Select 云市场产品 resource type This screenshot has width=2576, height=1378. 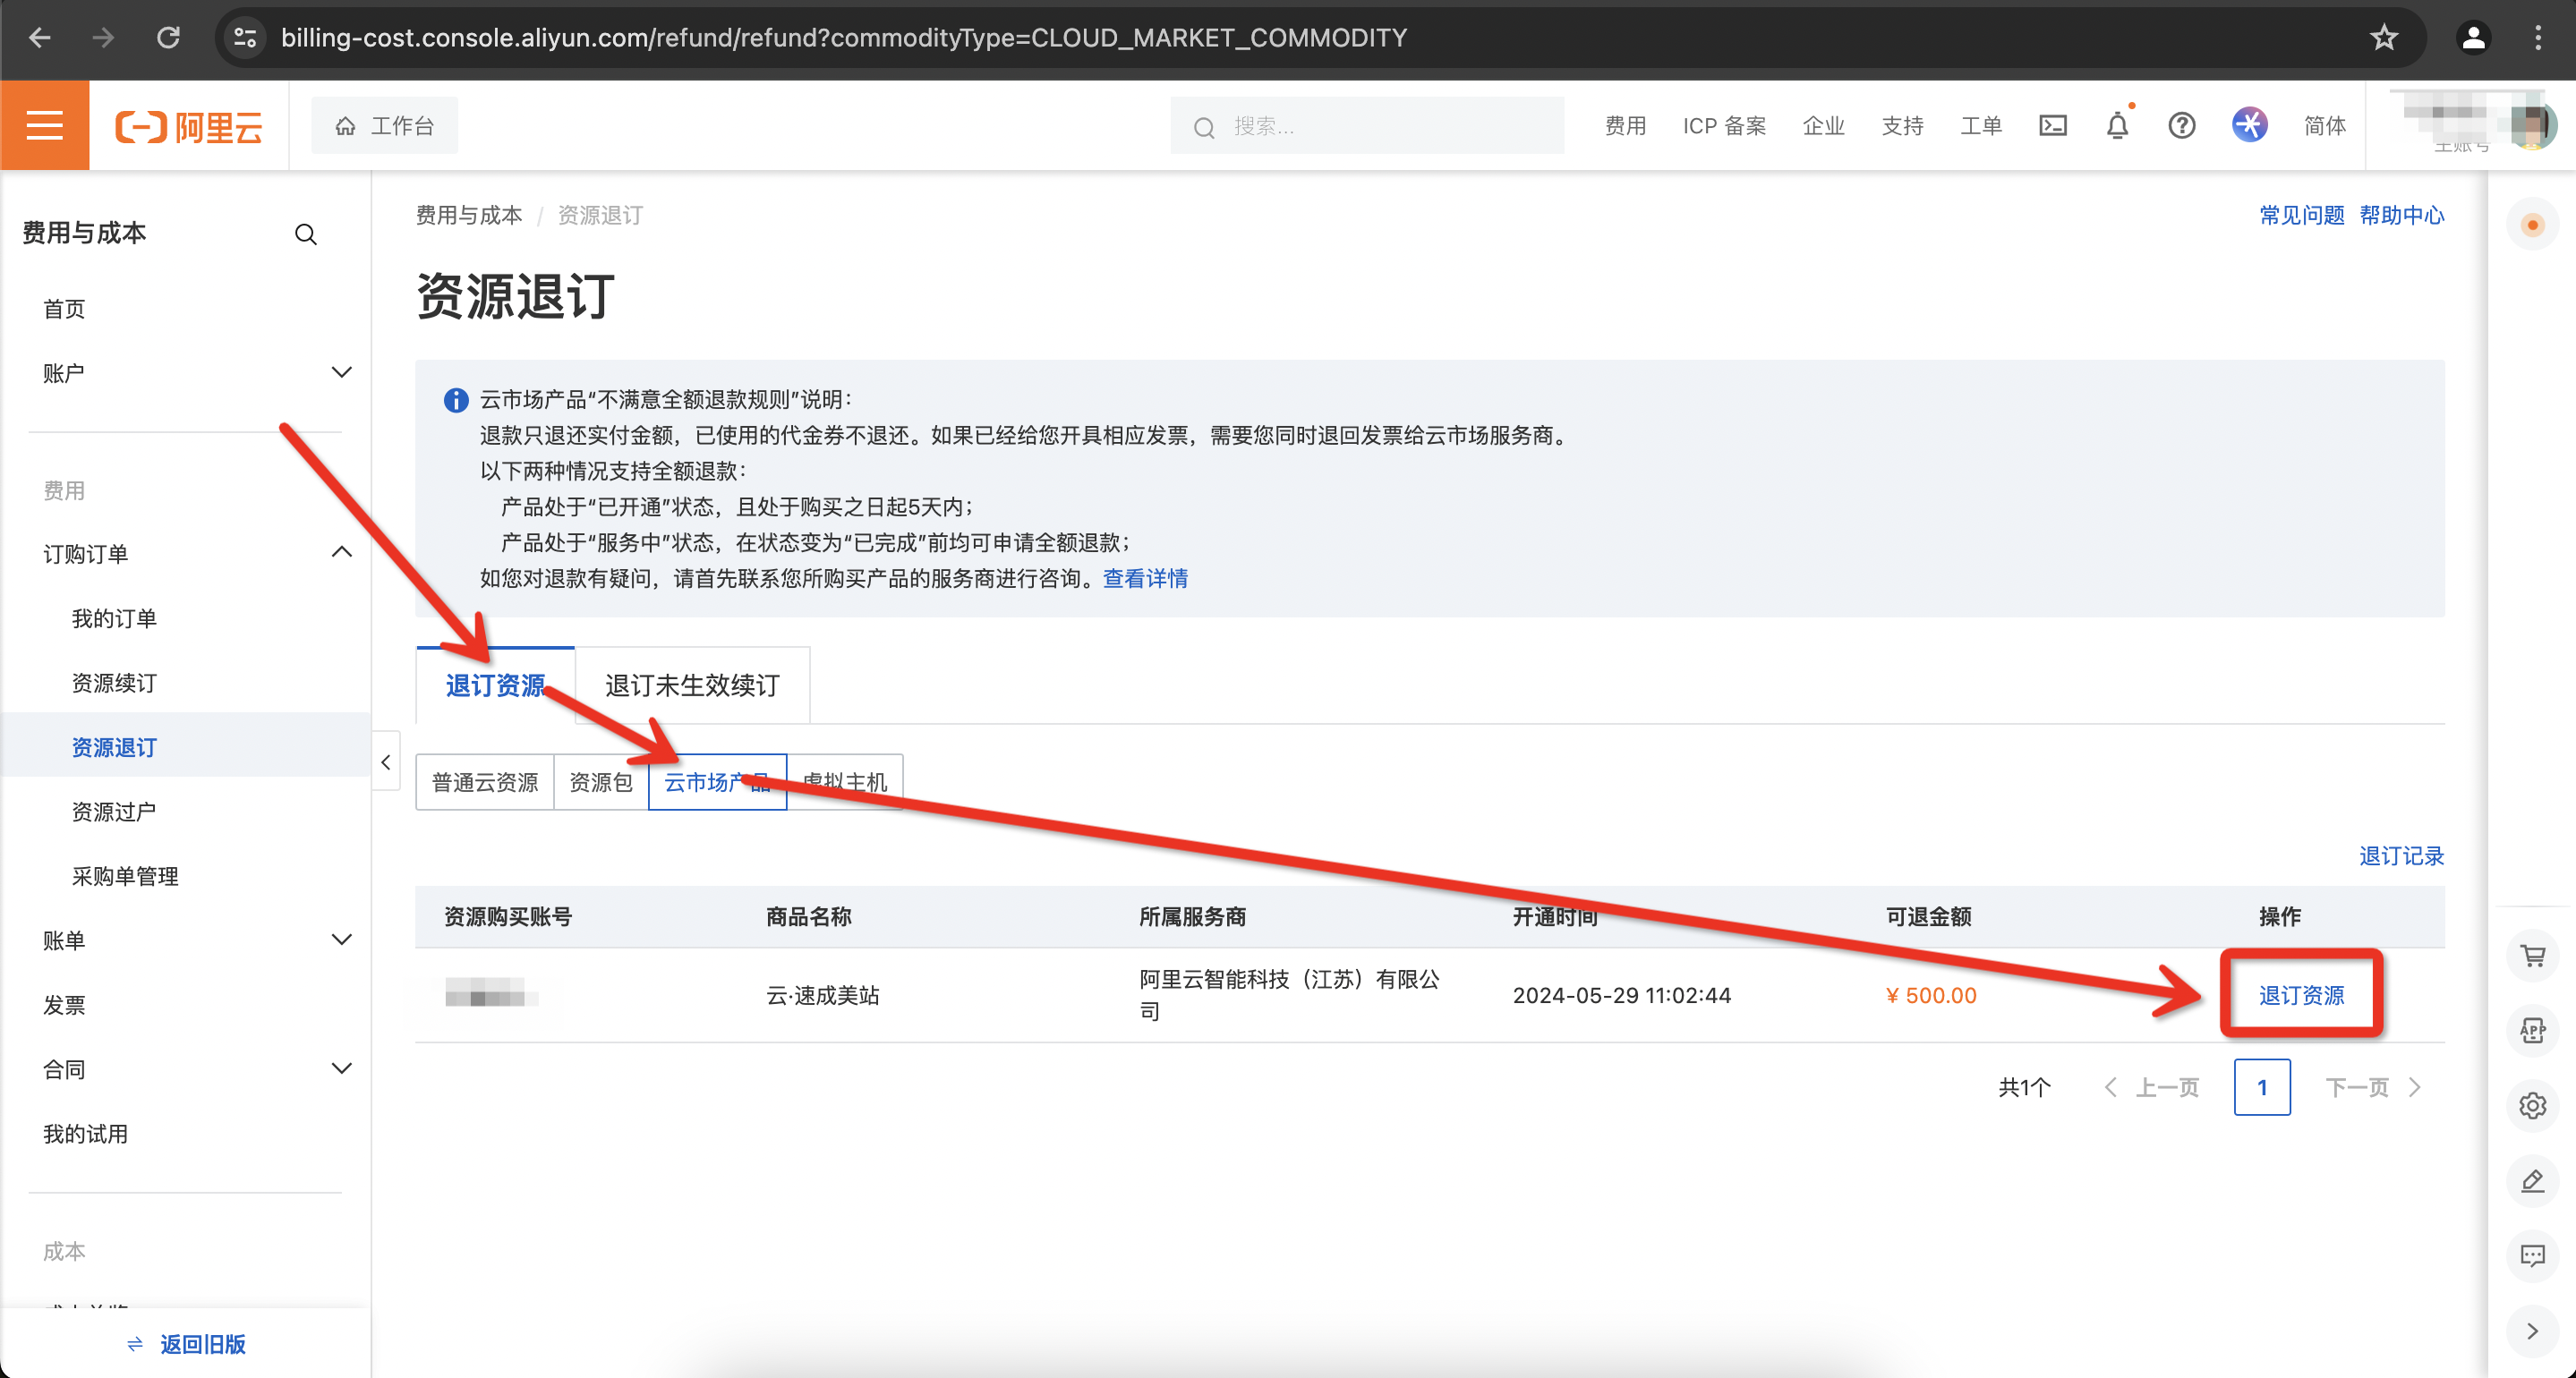point(718,782)
